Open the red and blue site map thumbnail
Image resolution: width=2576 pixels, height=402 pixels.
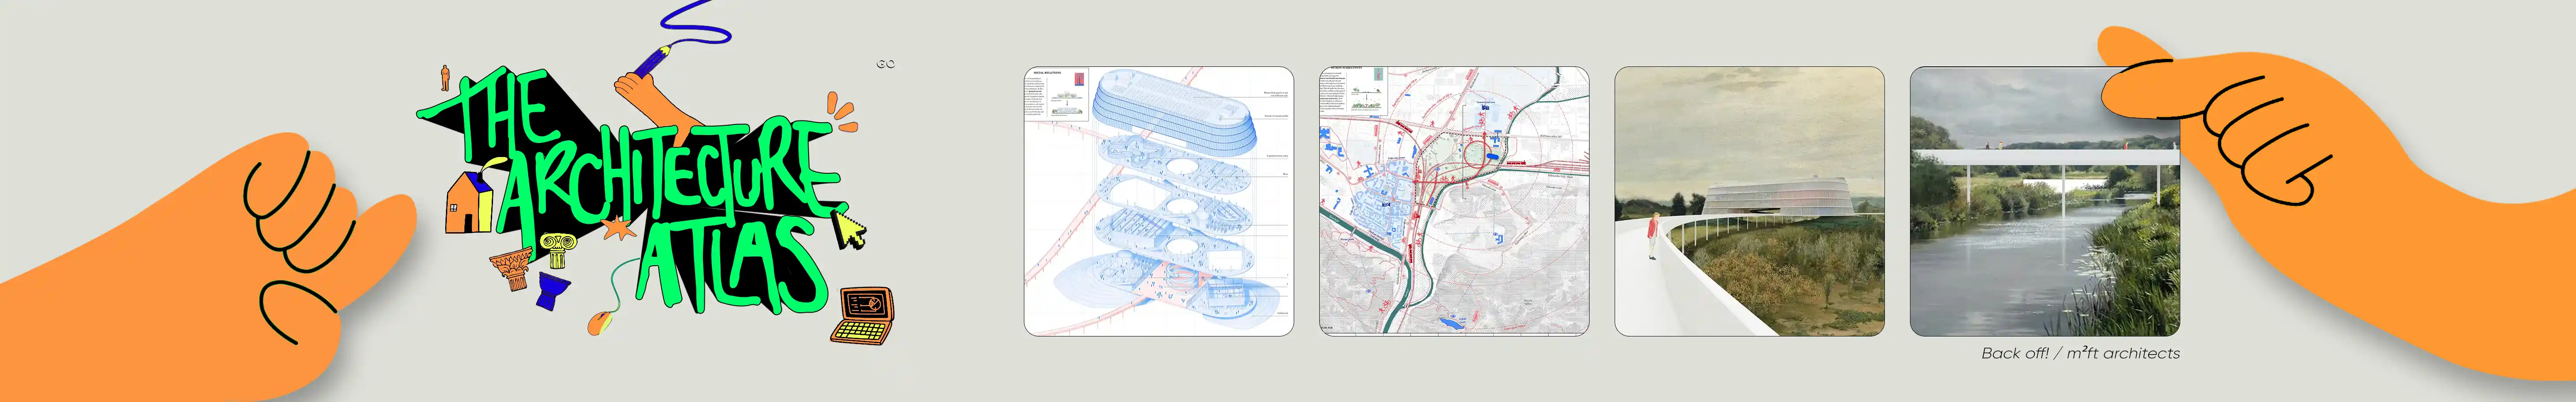[1454, 201]
